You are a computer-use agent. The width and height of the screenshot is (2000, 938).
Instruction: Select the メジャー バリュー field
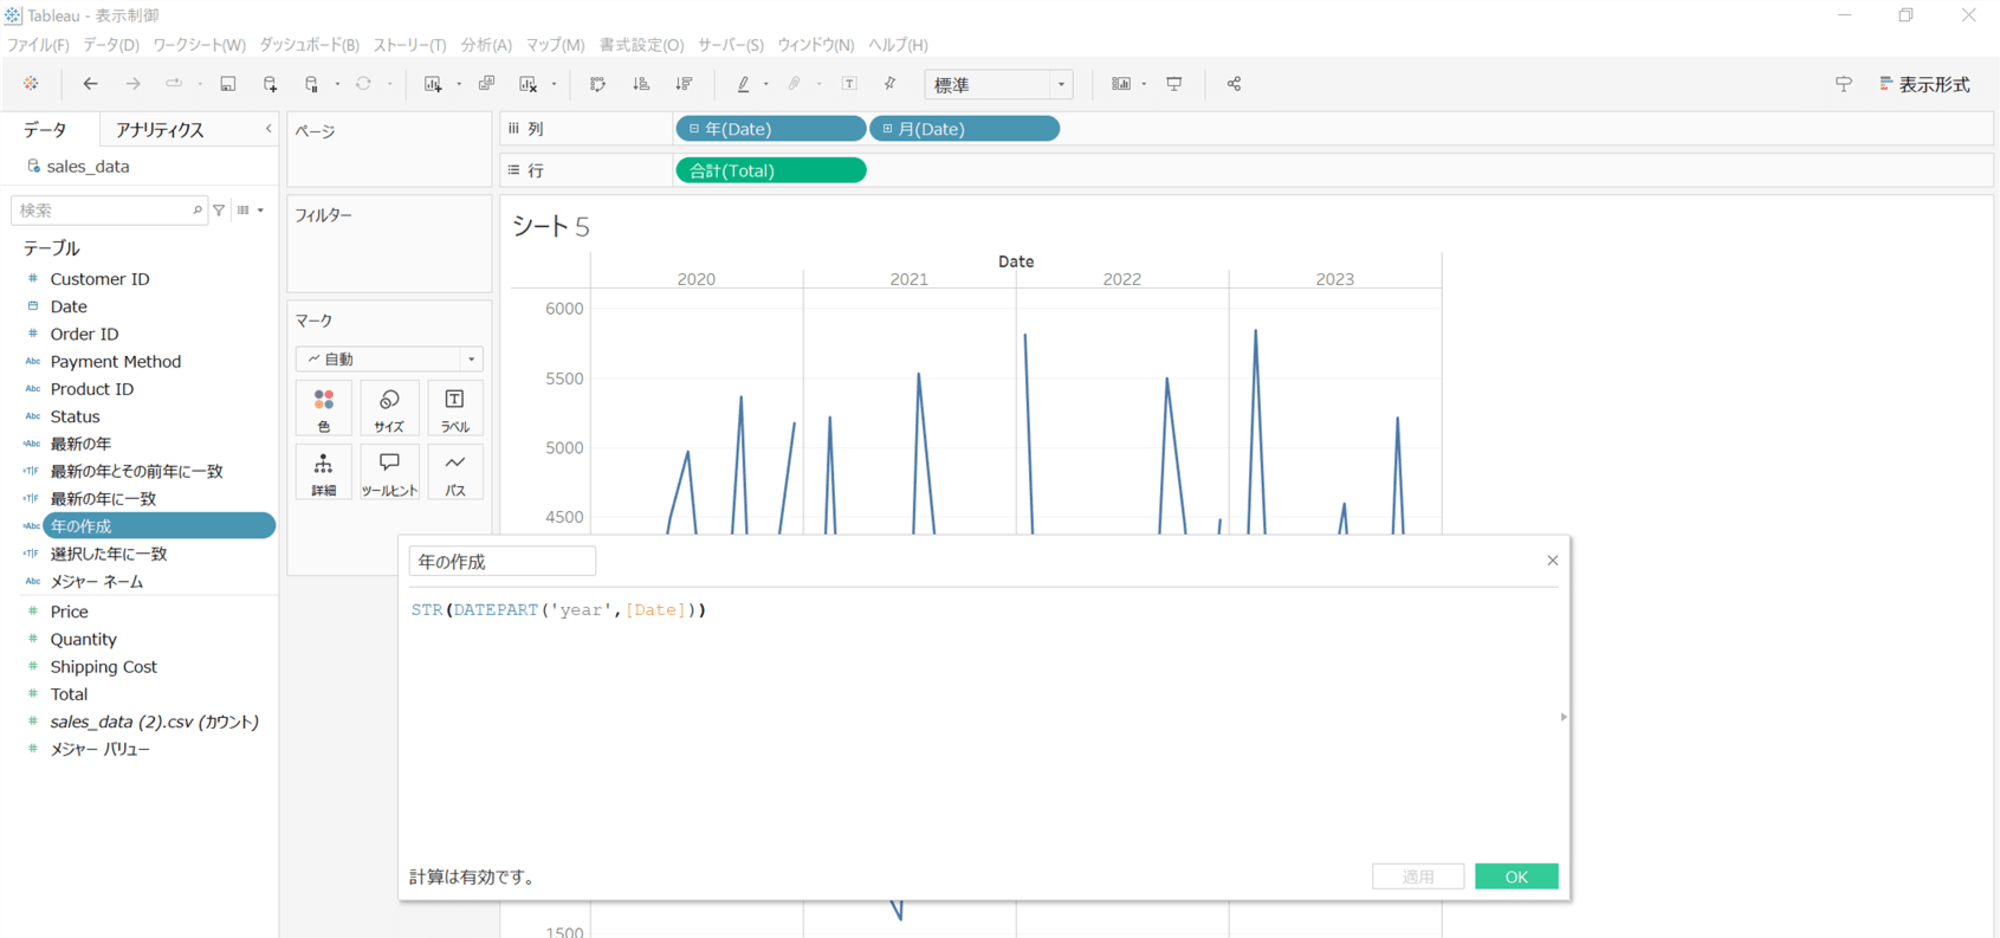coord(100,749)
